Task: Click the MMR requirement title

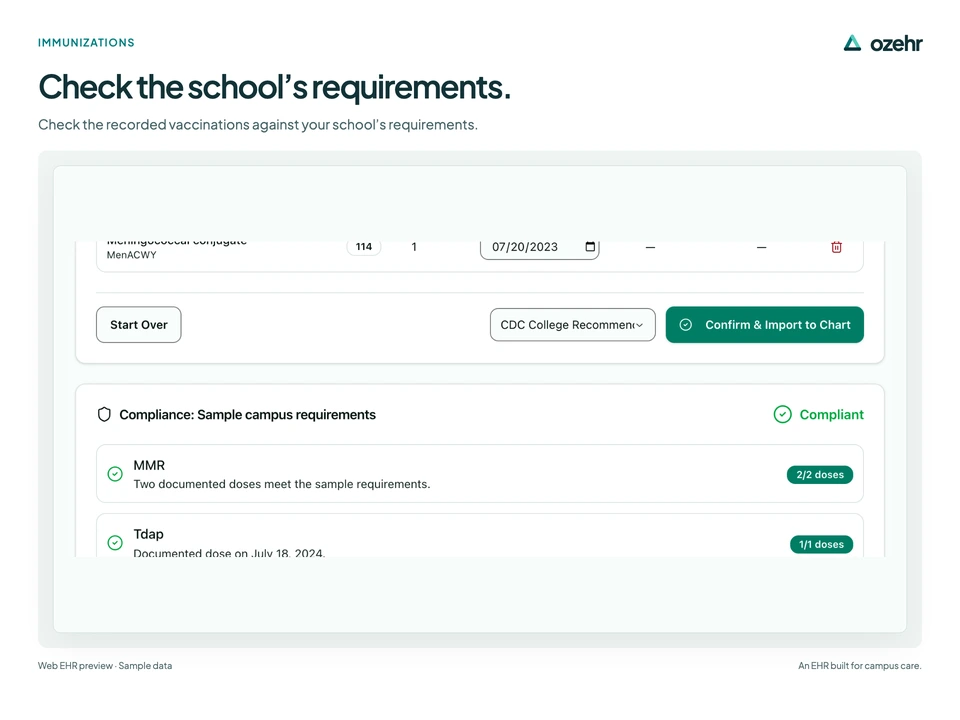Action: point(149,465)
